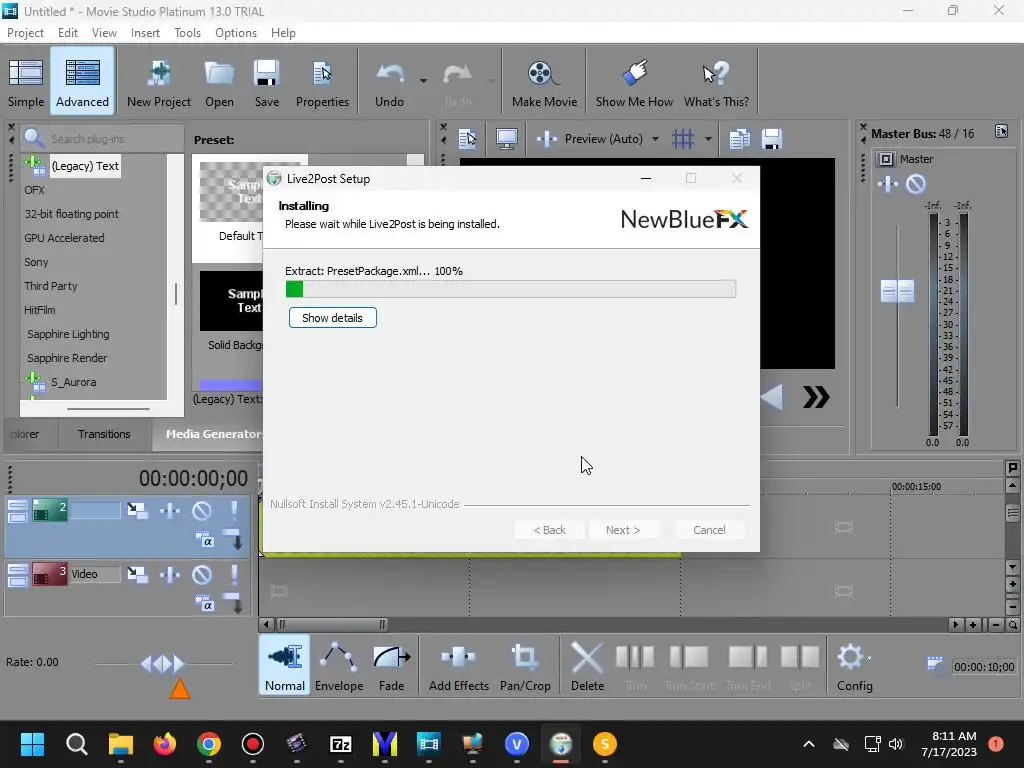Image resolution: width=1024 pixels, height=768 pixels.
Task: Undo the last action
Action: (x=389, y=82)
